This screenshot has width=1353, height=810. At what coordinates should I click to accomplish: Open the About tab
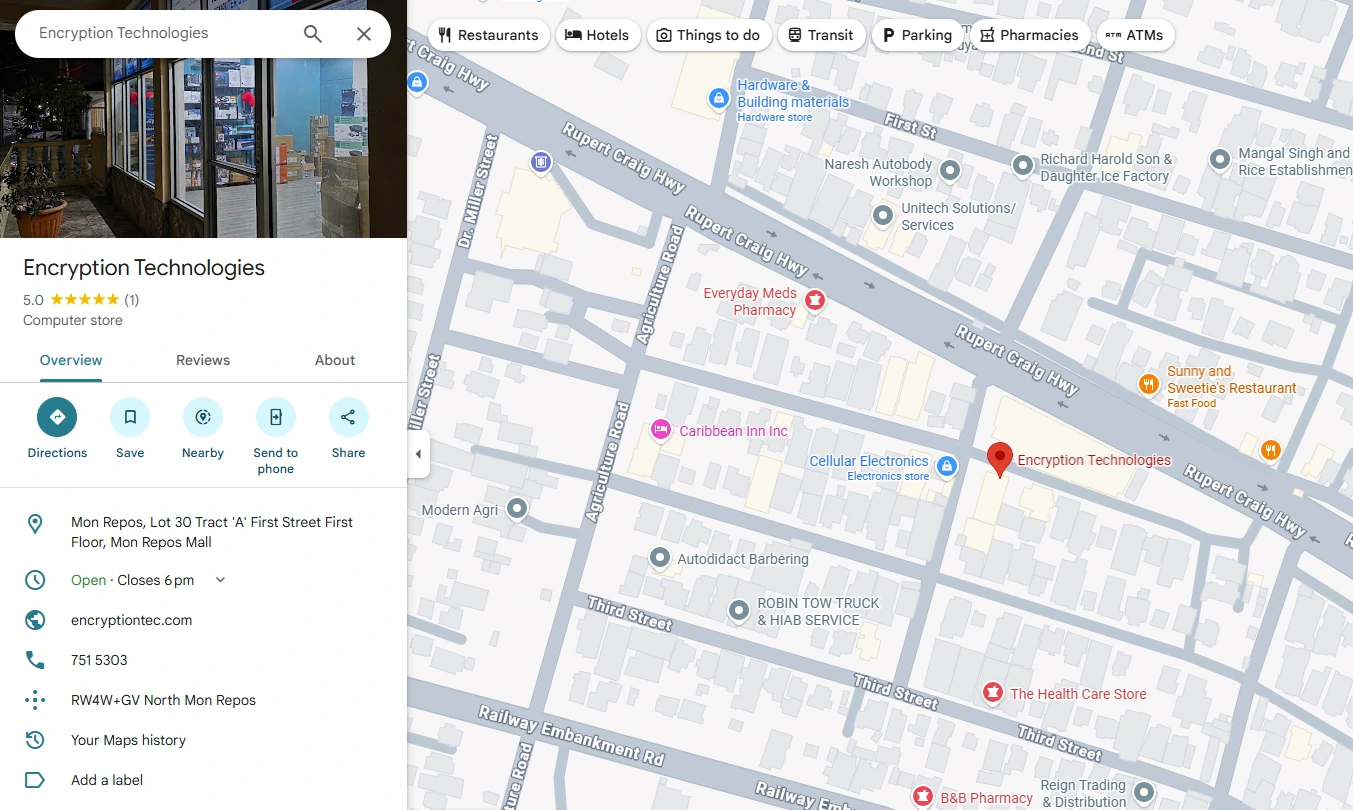pyautogui.click(x=335, y=360)
